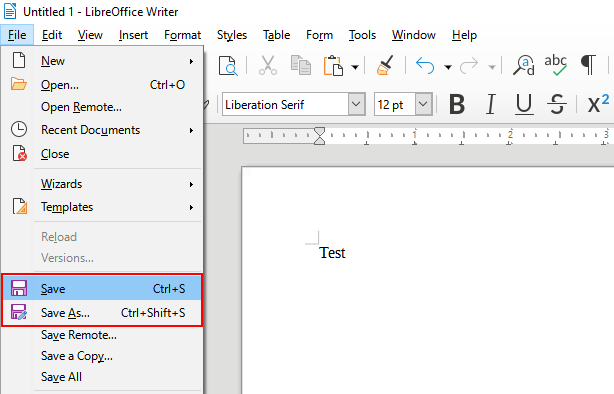614x394 pixels.
Task: Click the Liberation Serif font name field
Action: (285, 105)
